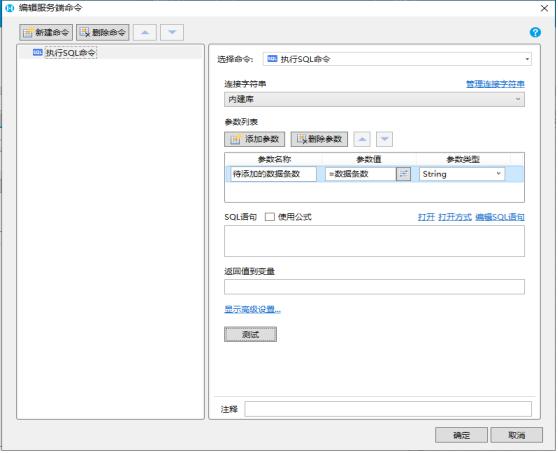Click the 删除参数 (delete parameter) button
Screen dimensions: 558x453
pyautogui.click(x=319, y=139)
